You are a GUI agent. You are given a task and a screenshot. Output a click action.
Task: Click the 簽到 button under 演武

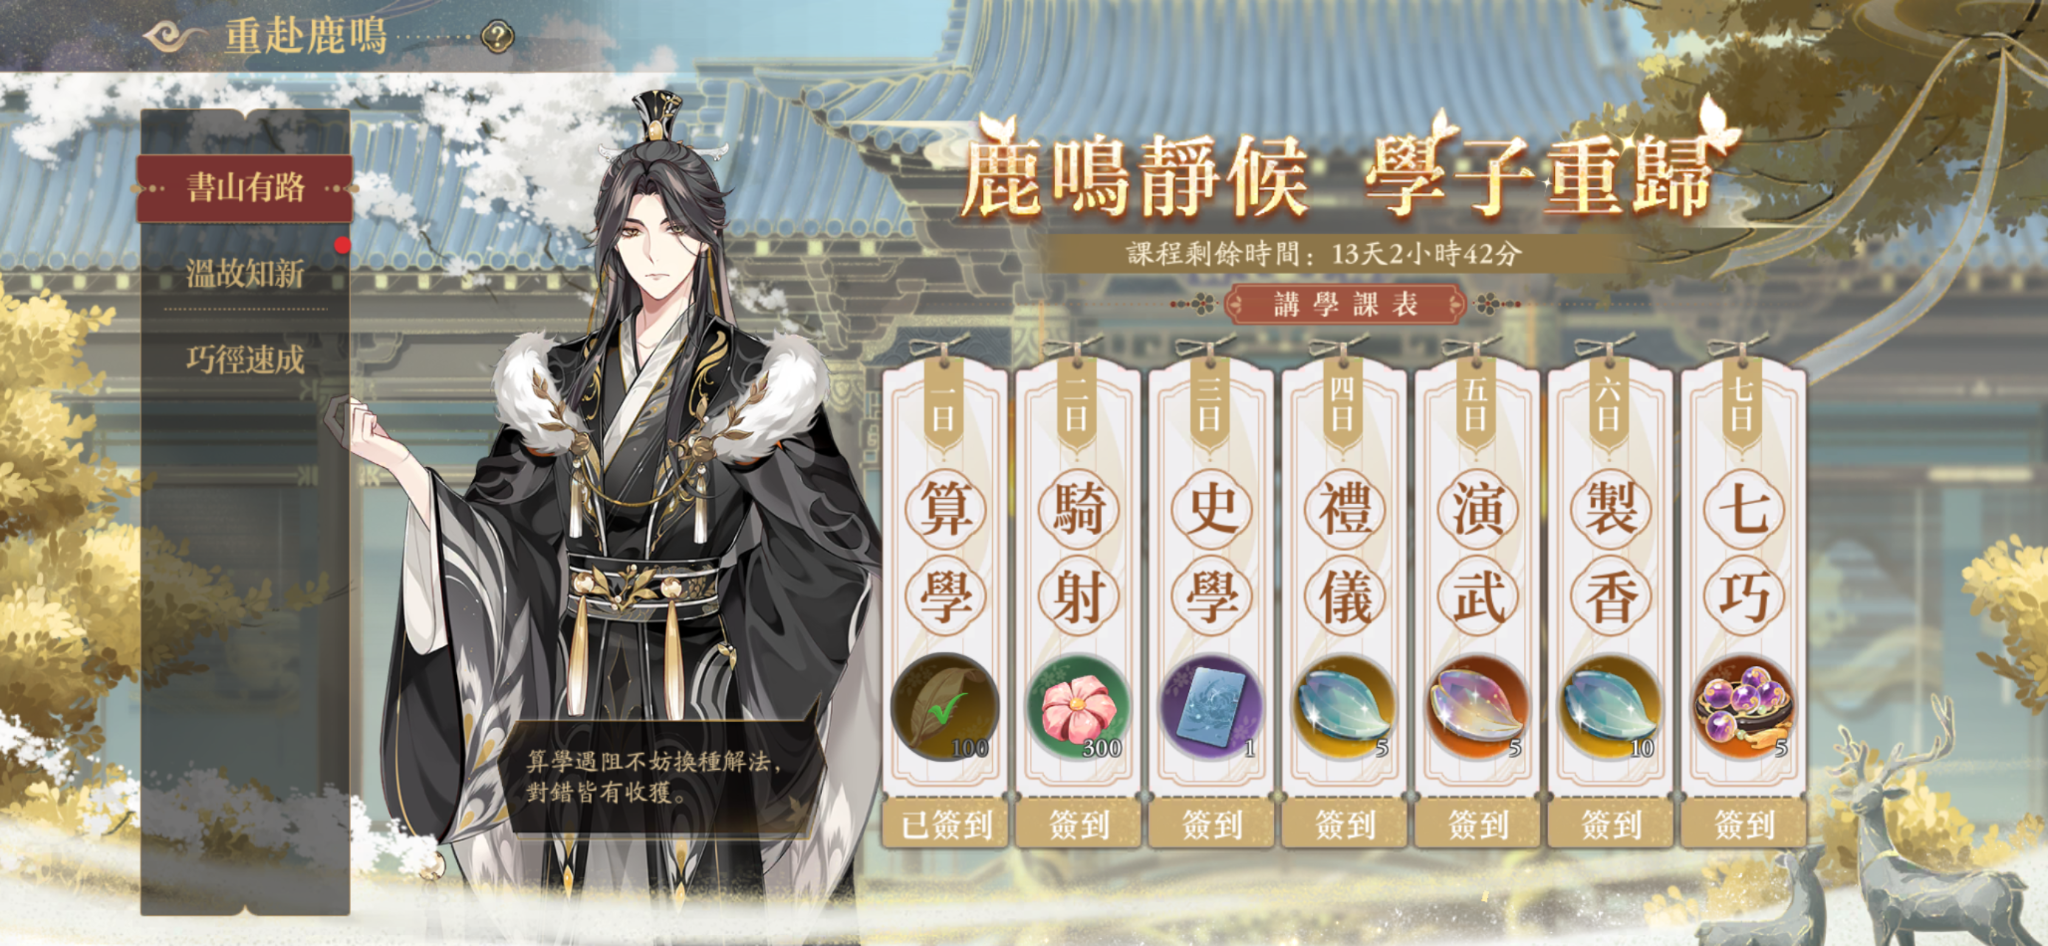click(x=1478, y=825)
